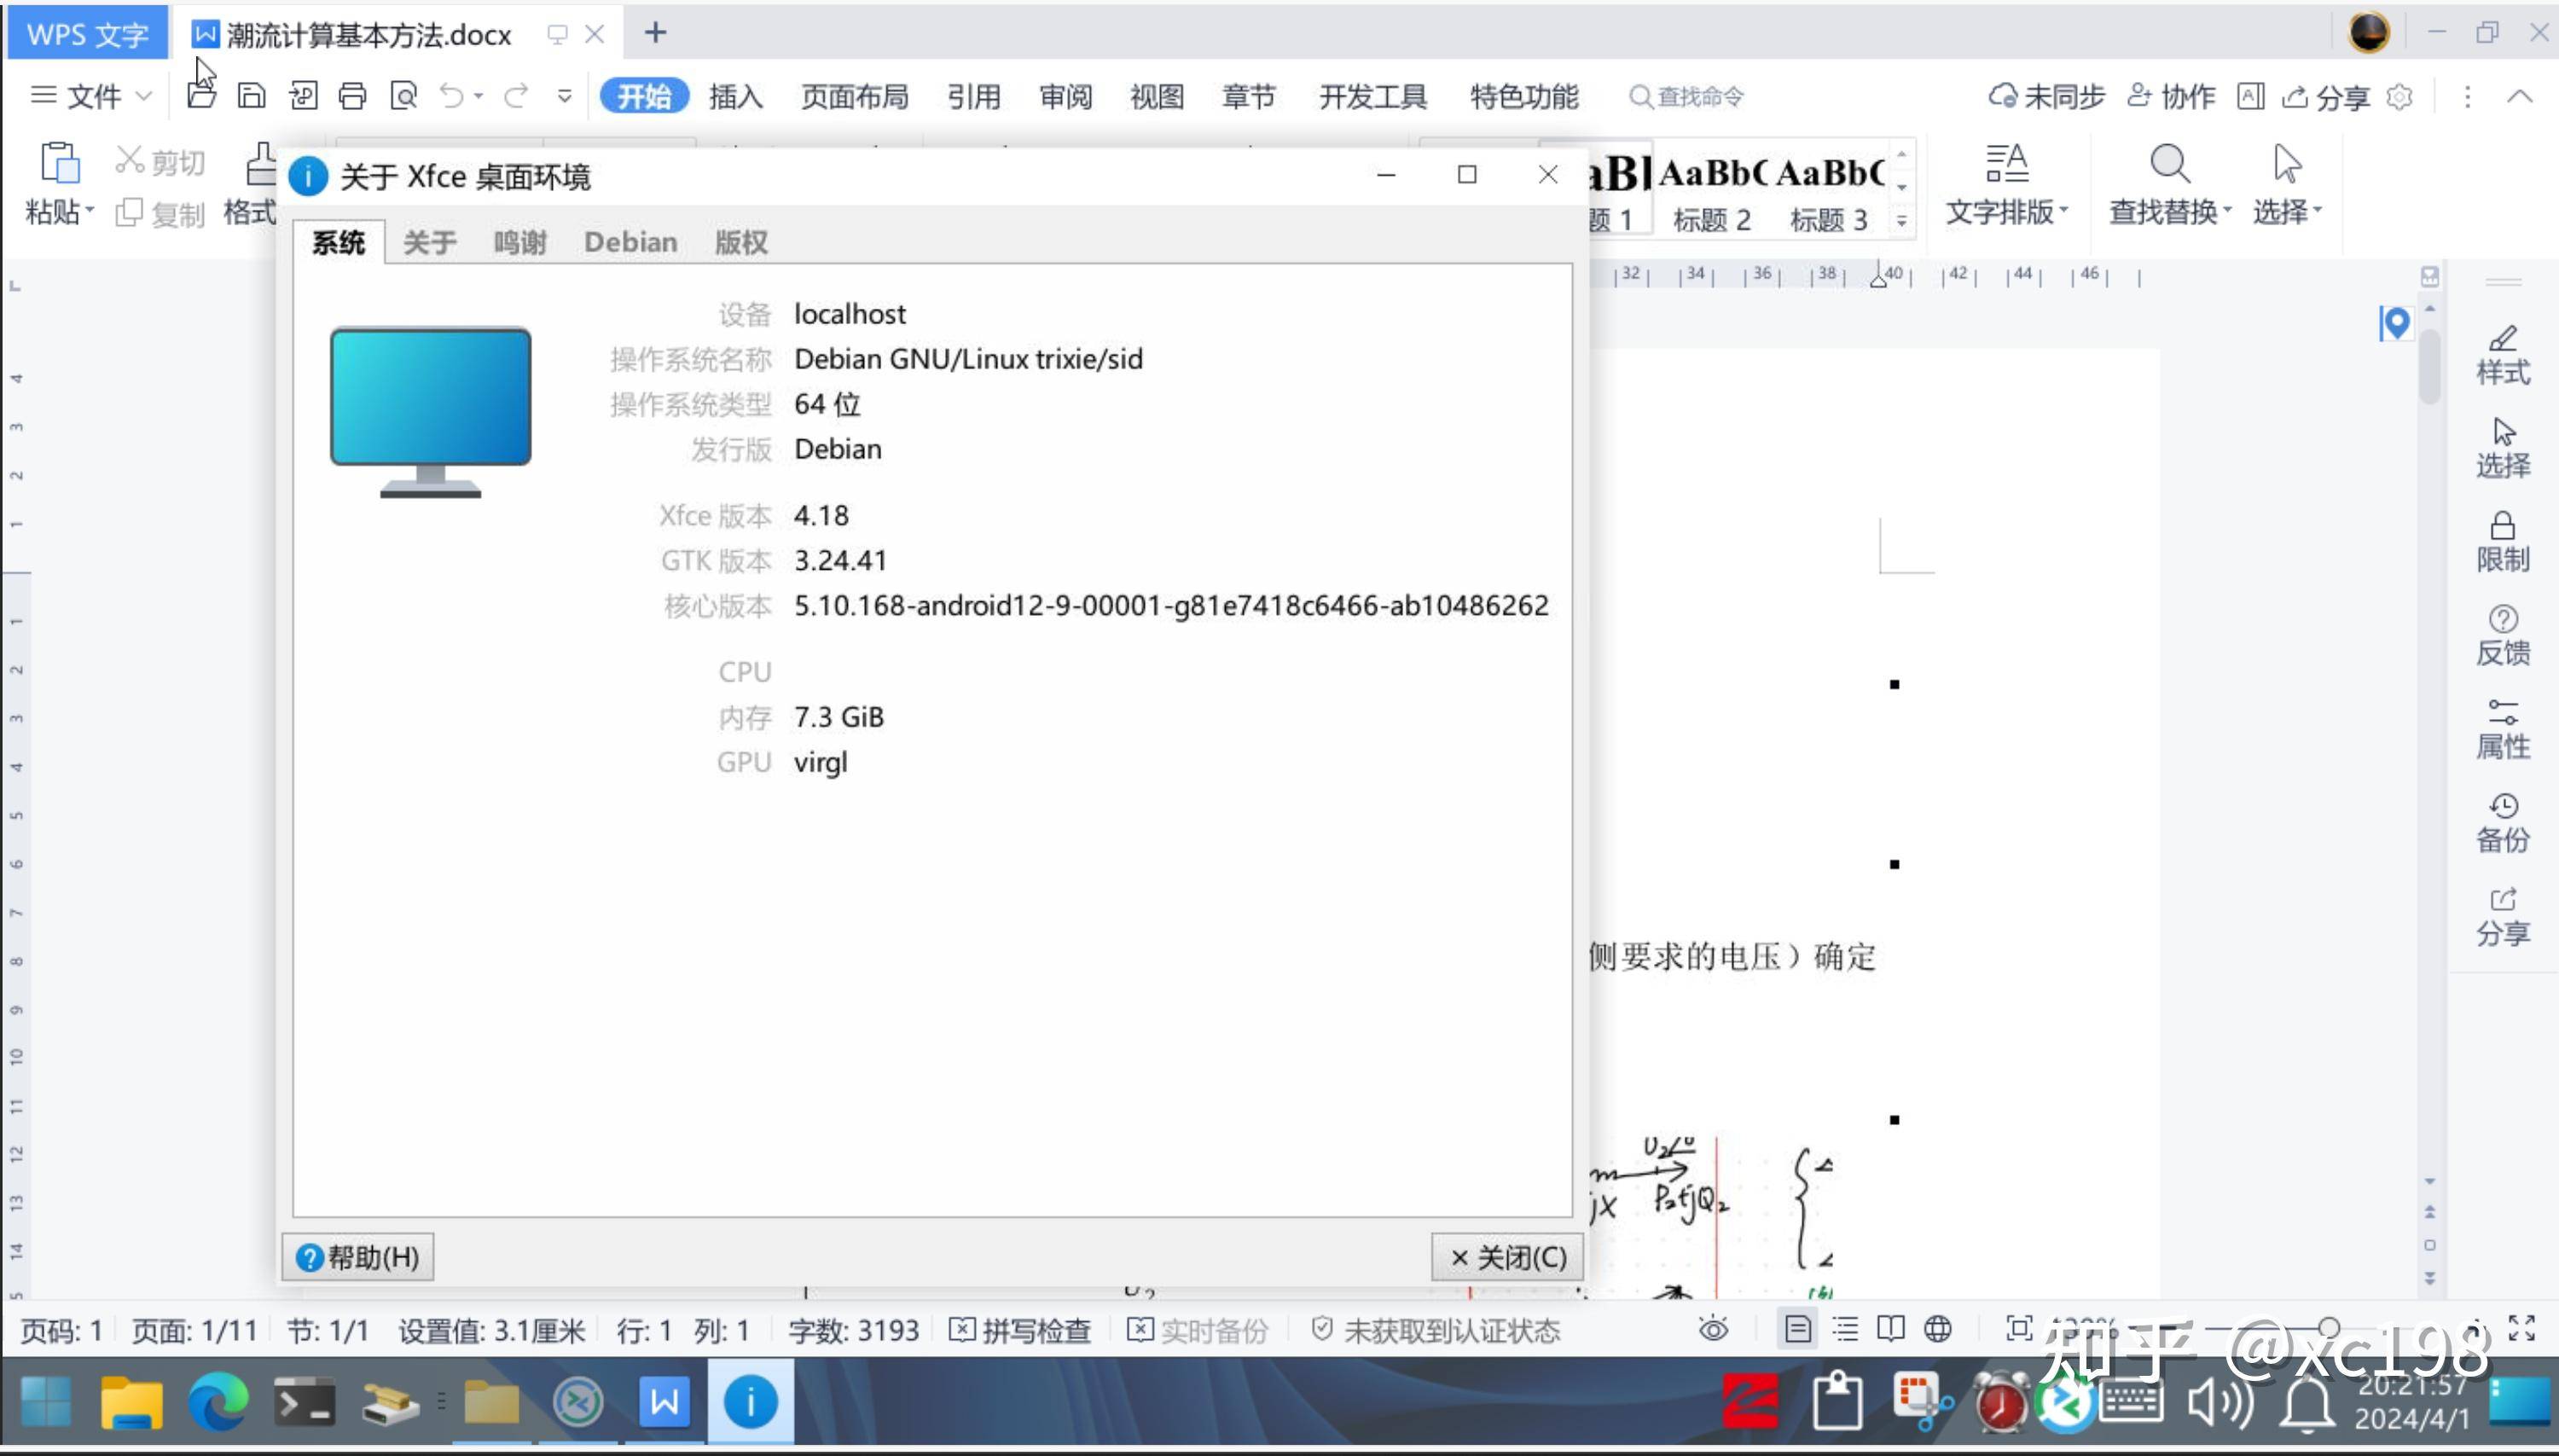Open print preview icon in WPS
The image size is (2559, 1456).
click(x=404, y=96)
